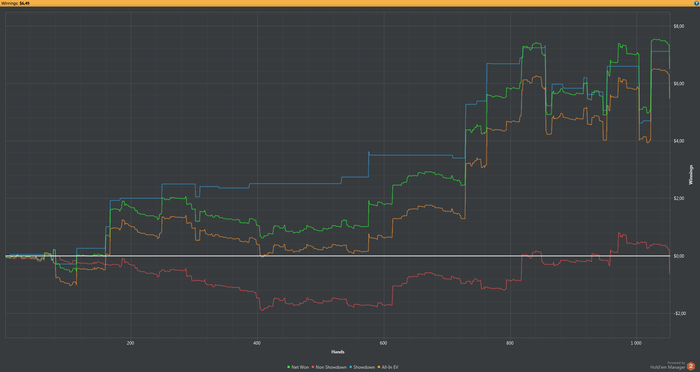Click the 1 000 hands axis label
700x372 pixels.
pos(636,343)
